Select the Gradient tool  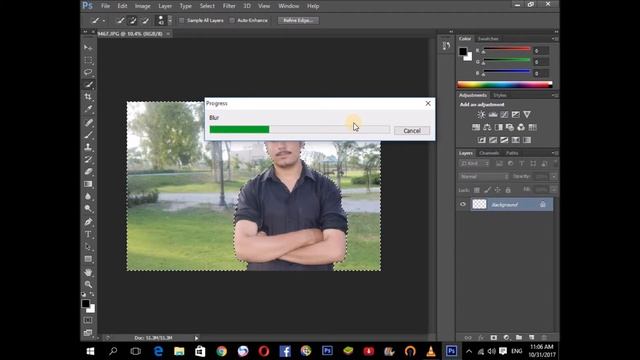pyautogui.click(x=88, y=184)
